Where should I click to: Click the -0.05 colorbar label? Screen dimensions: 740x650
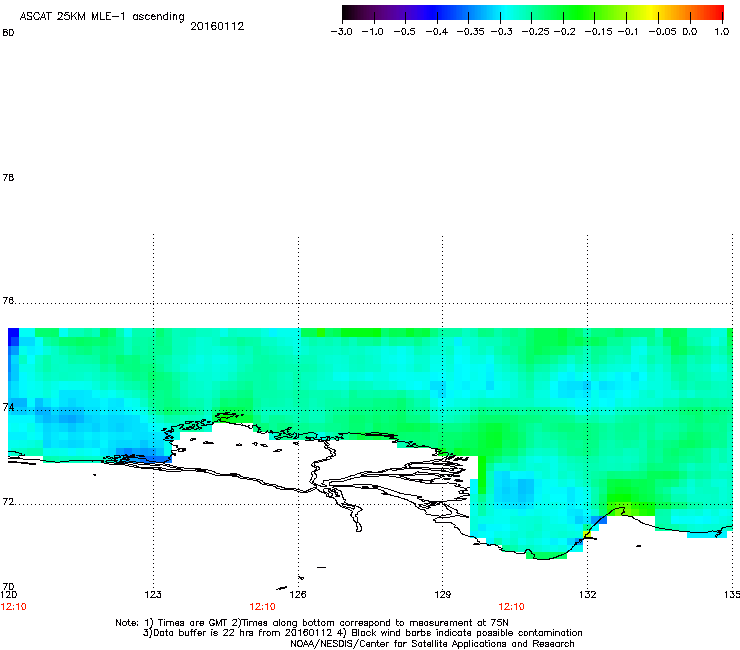(x=662, y=32)
